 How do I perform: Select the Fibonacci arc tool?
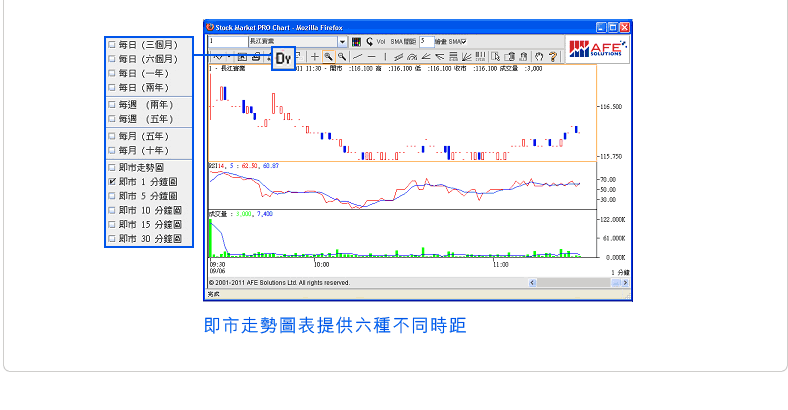click(x=412, y=57)
